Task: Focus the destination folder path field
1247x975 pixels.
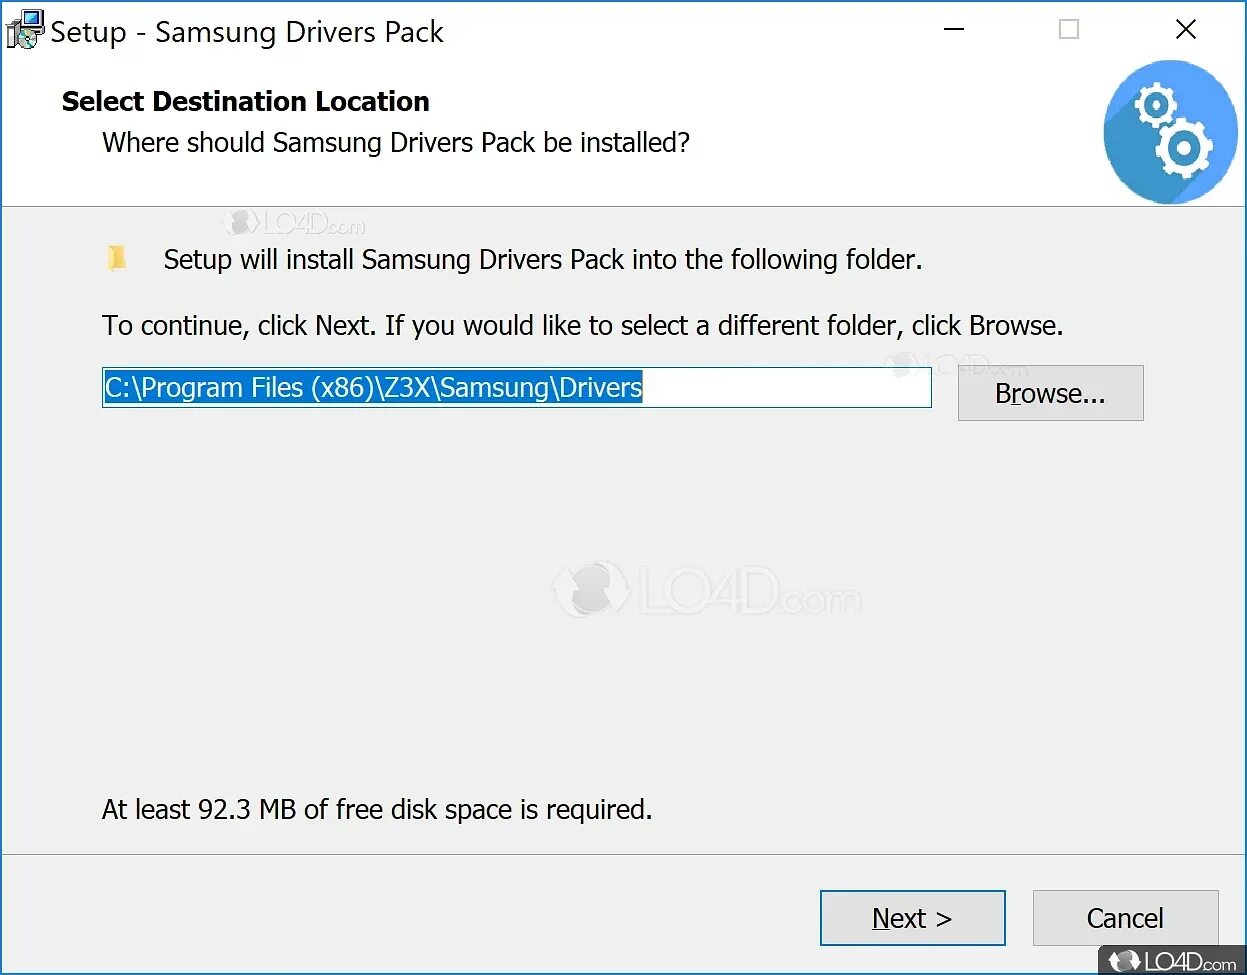Action: (x=516, y=388)
